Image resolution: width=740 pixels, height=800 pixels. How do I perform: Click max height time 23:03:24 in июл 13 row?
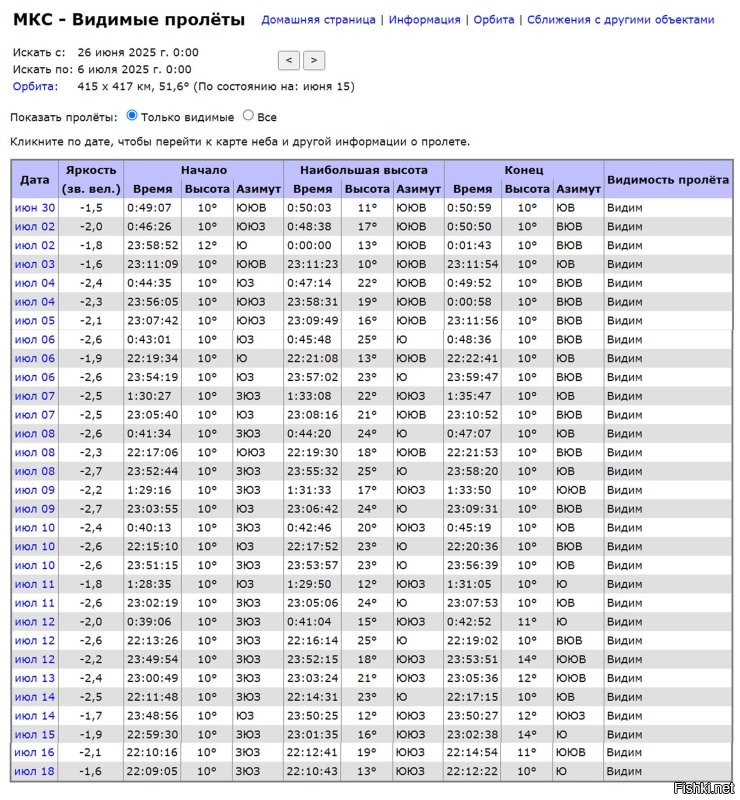pyautogui.click(x=313, y=679)
